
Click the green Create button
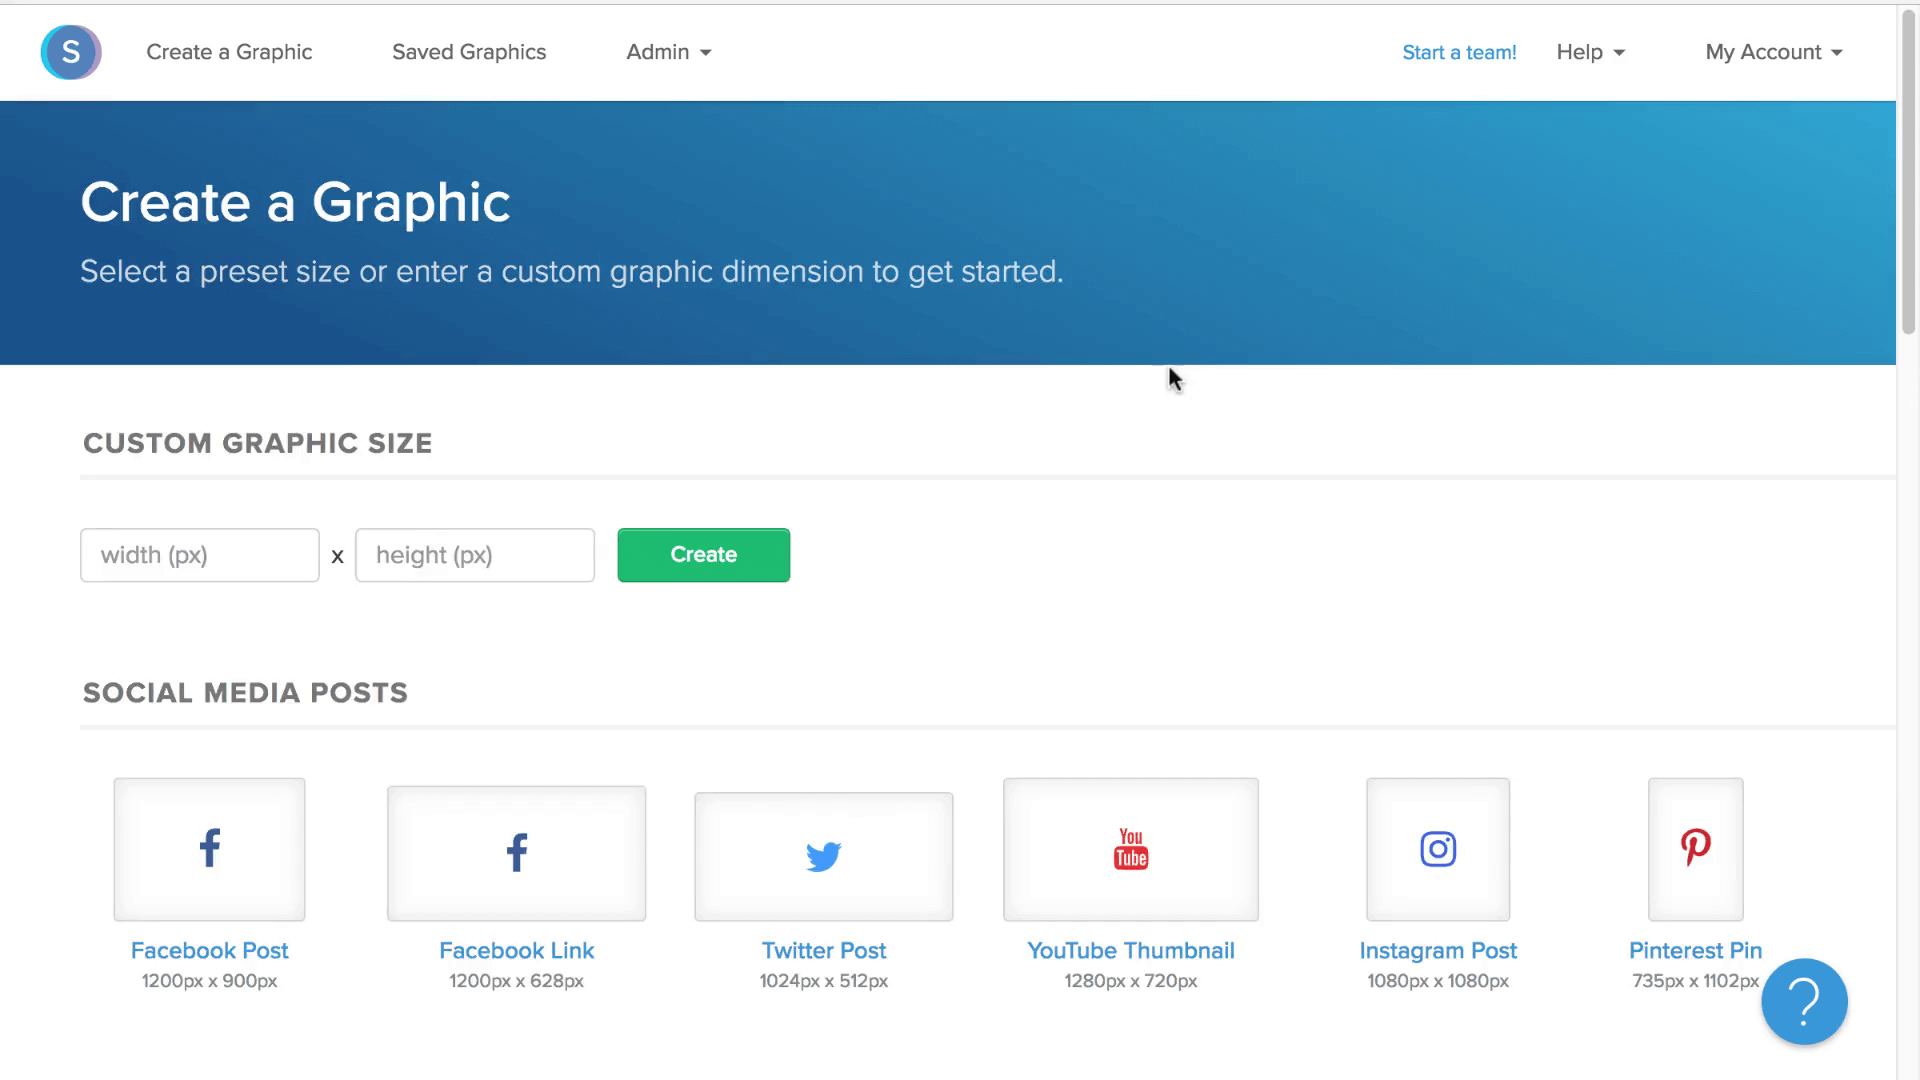[x=703, y=555]
